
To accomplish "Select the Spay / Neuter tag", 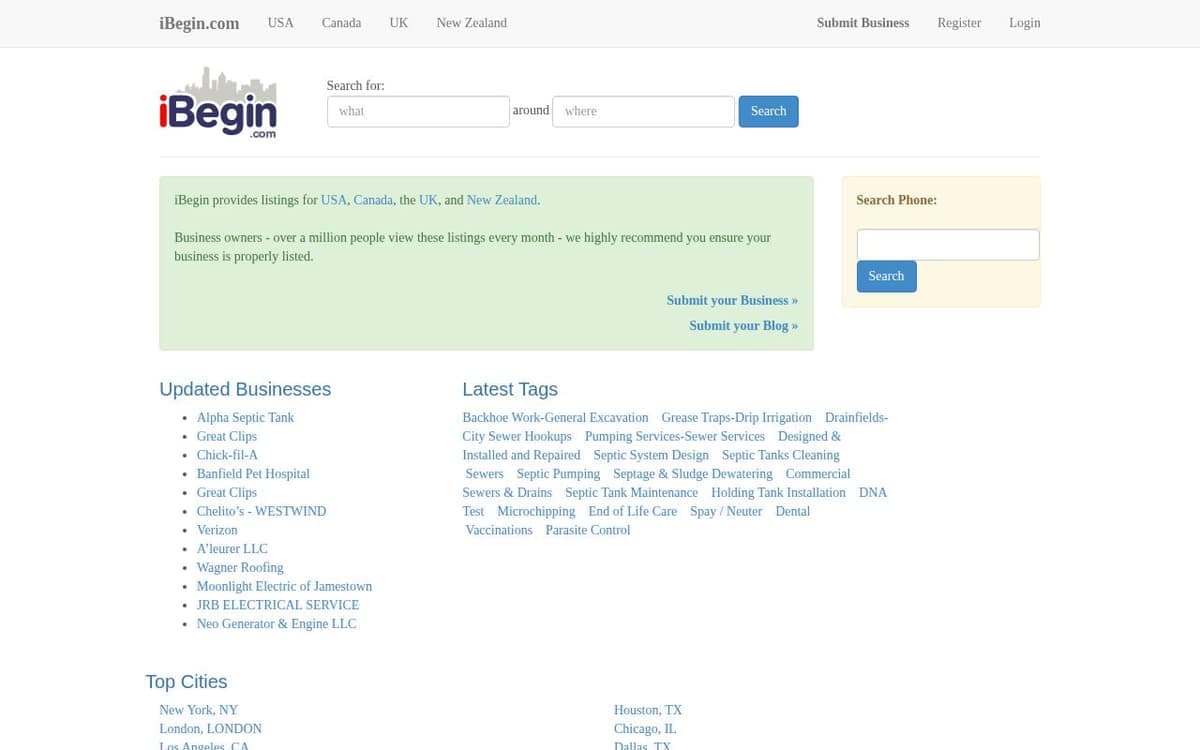I will tap(726, 511).
